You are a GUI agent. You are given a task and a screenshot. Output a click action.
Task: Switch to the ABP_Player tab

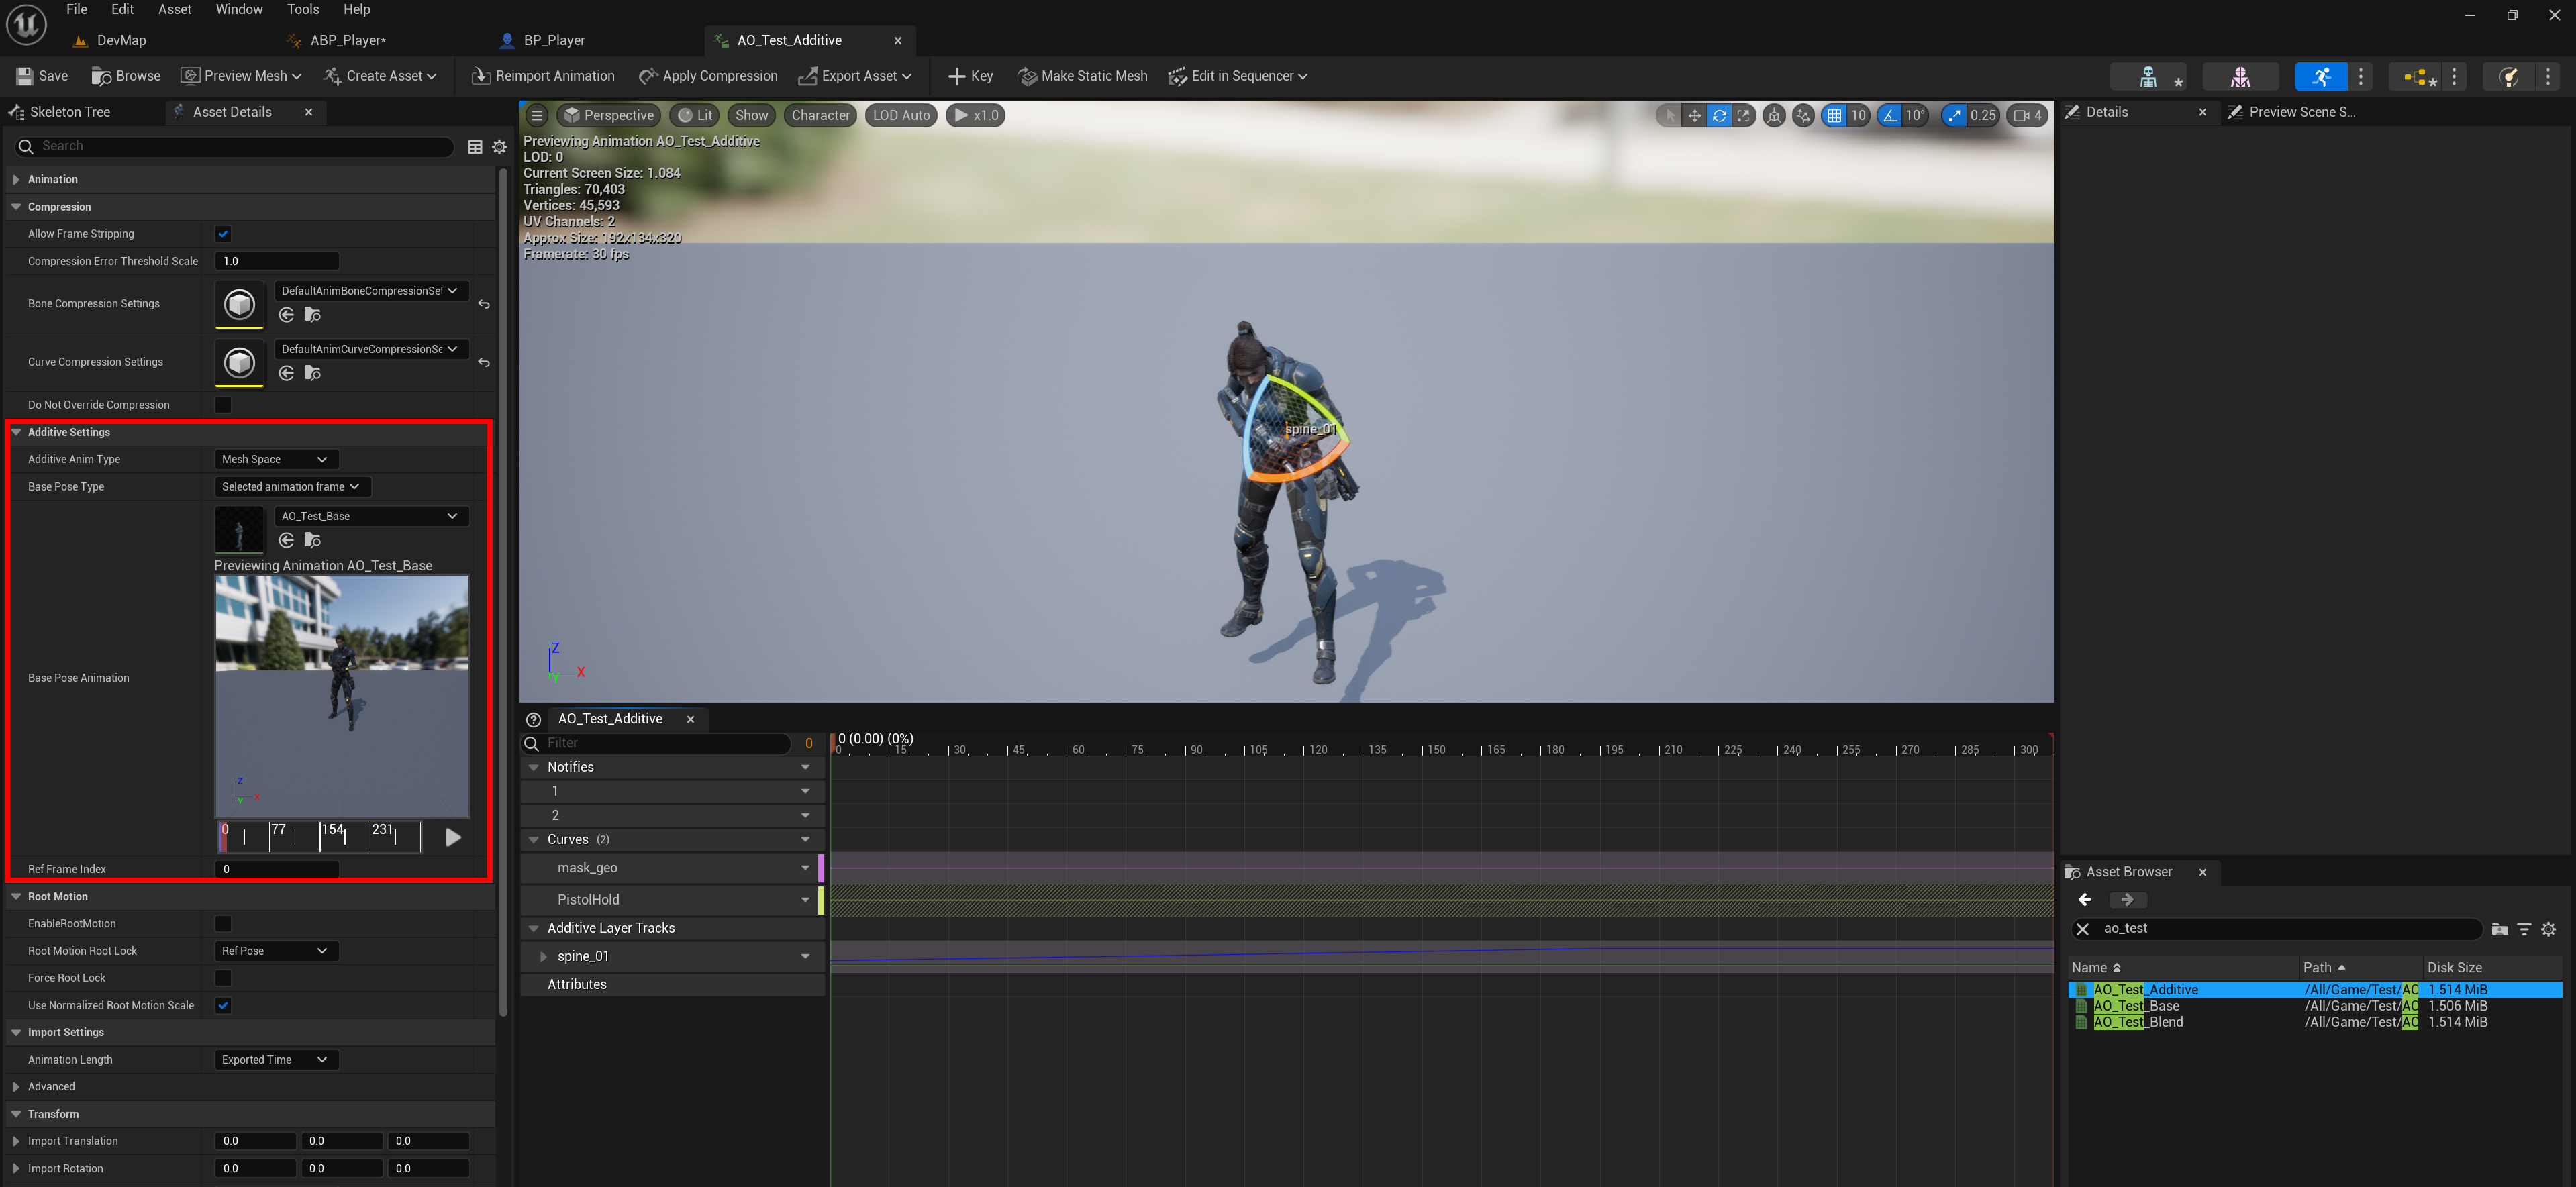(348, 41)
